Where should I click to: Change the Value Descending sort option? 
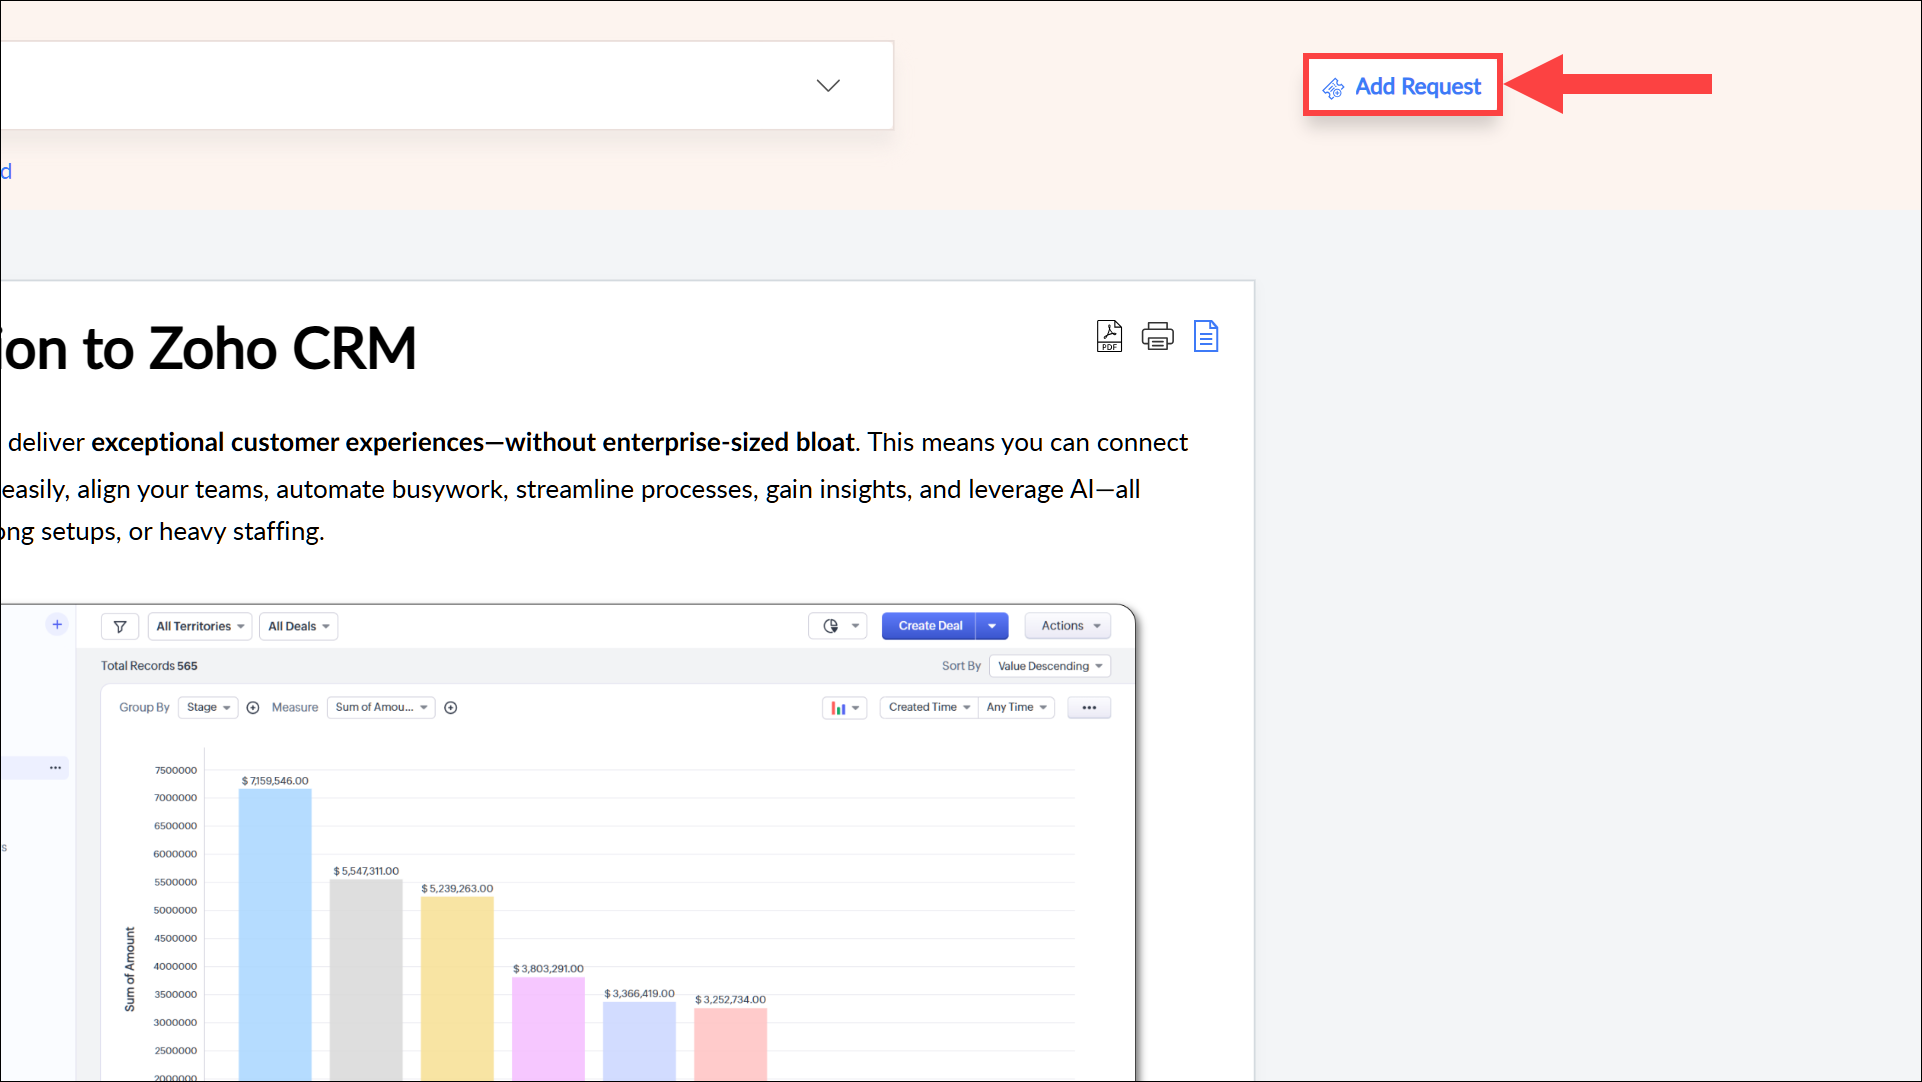point(1049,666)
